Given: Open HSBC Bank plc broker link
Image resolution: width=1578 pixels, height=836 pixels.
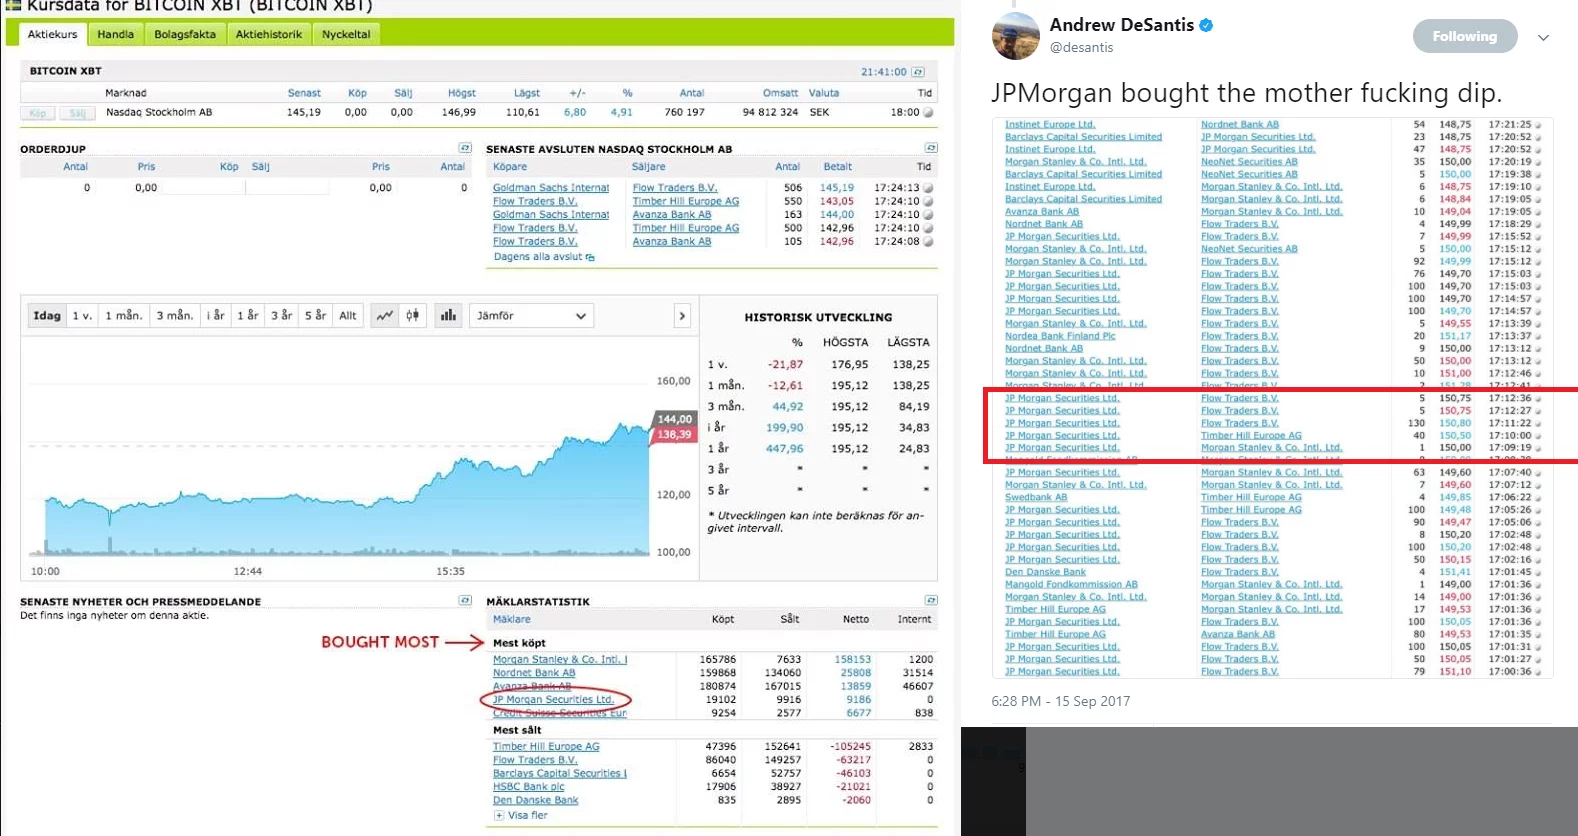Looking at the screenshot, I should point(528,787).
